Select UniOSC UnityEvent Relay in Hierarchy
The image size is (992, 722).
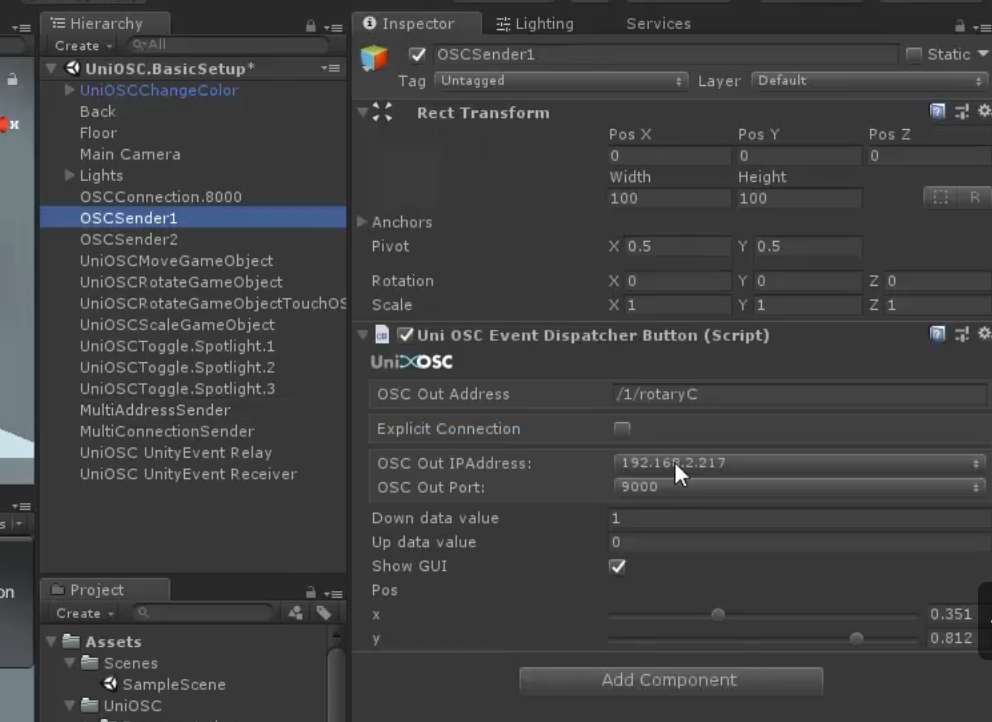[x=176, y=452]
